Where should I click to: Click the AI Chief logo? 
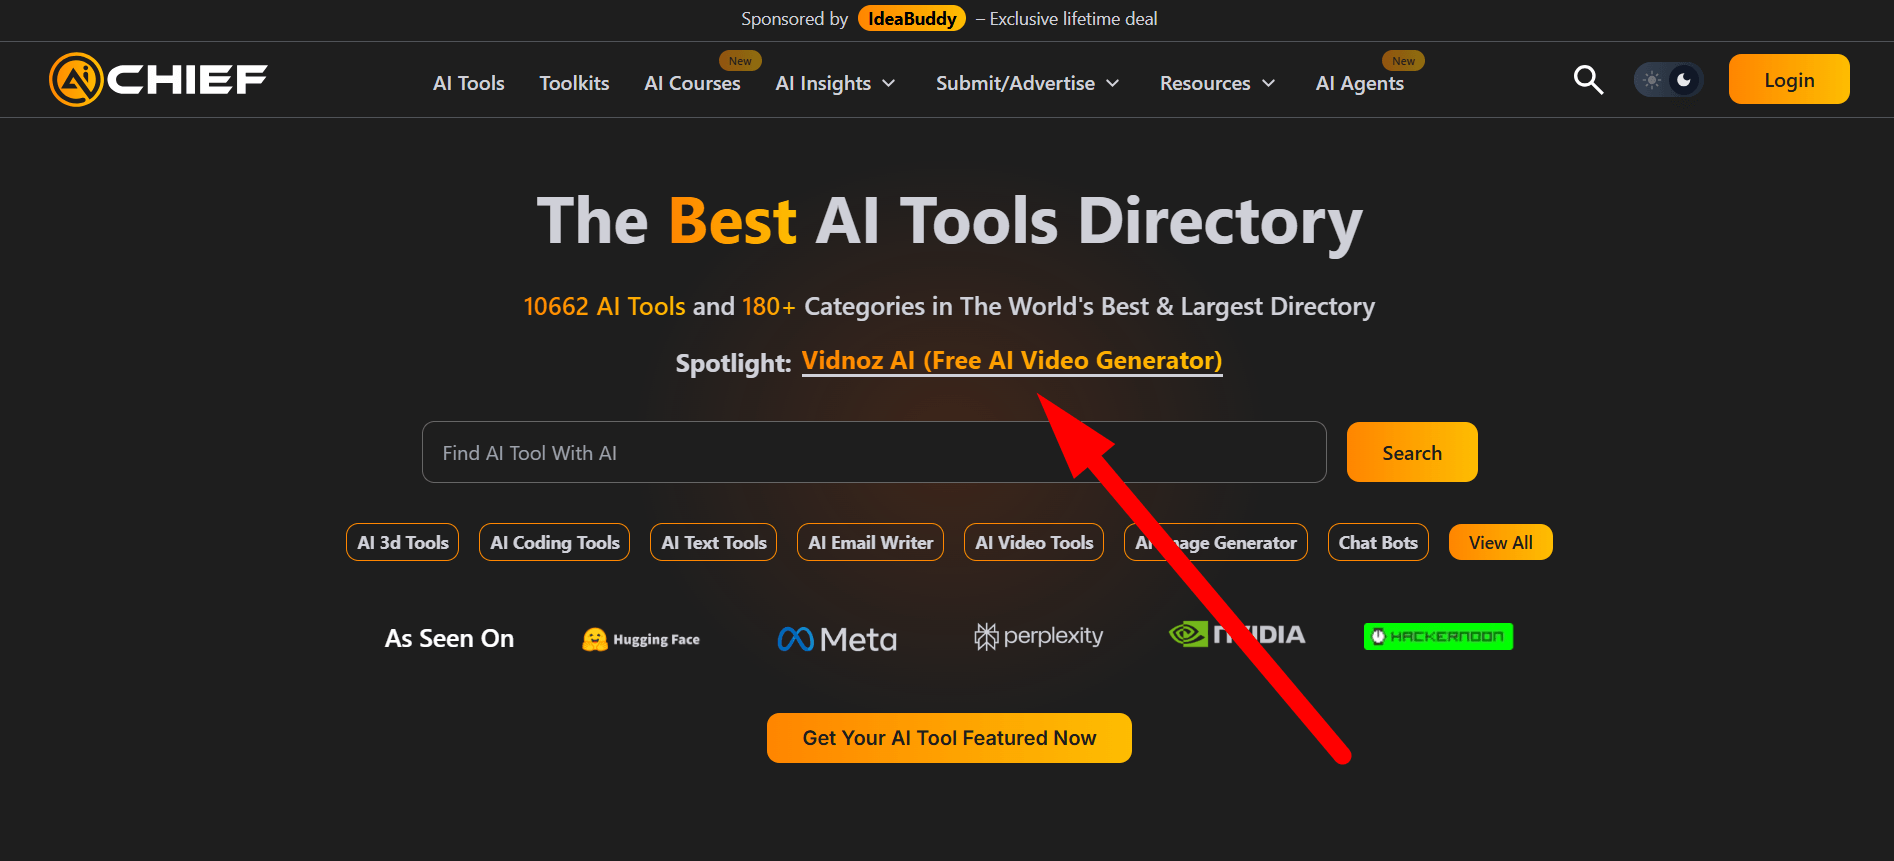point(159,80)
